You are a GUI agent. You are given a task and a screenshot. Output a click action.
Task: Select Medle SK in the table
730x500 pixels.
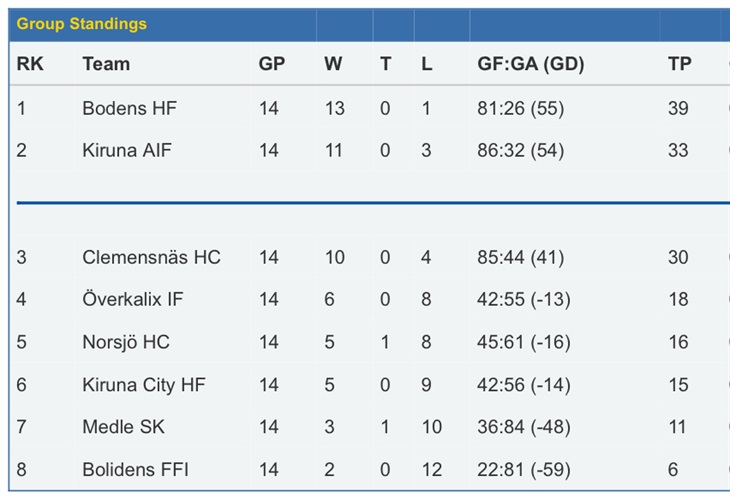(123, 427)
